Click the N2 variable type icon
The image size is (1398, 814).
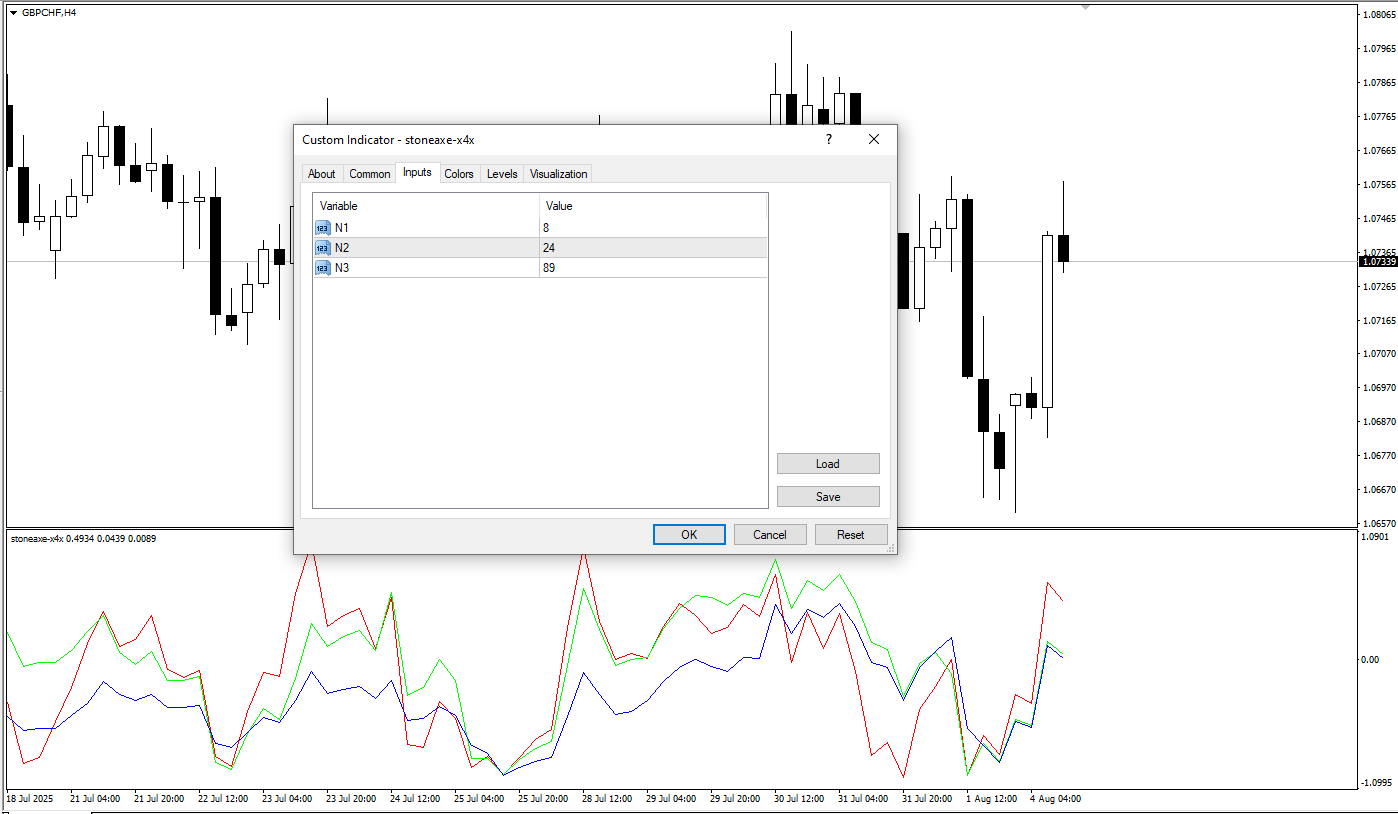(x=322, y=248)
